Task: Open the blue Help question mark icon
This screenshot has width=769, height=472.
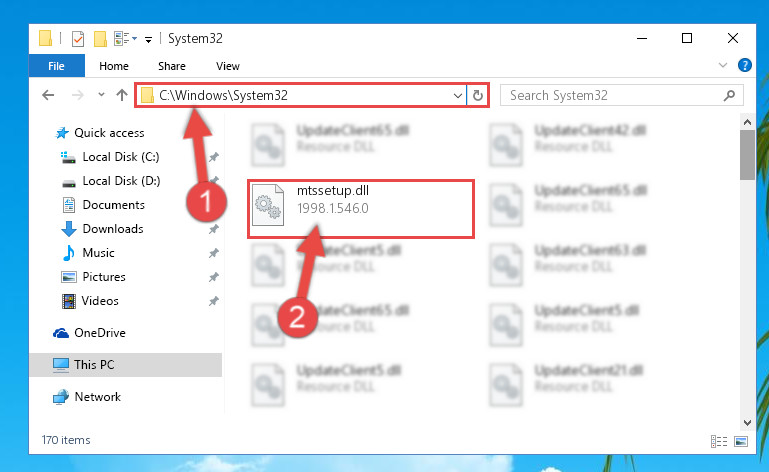Action: pyautogui.click(x=744, y=65)
